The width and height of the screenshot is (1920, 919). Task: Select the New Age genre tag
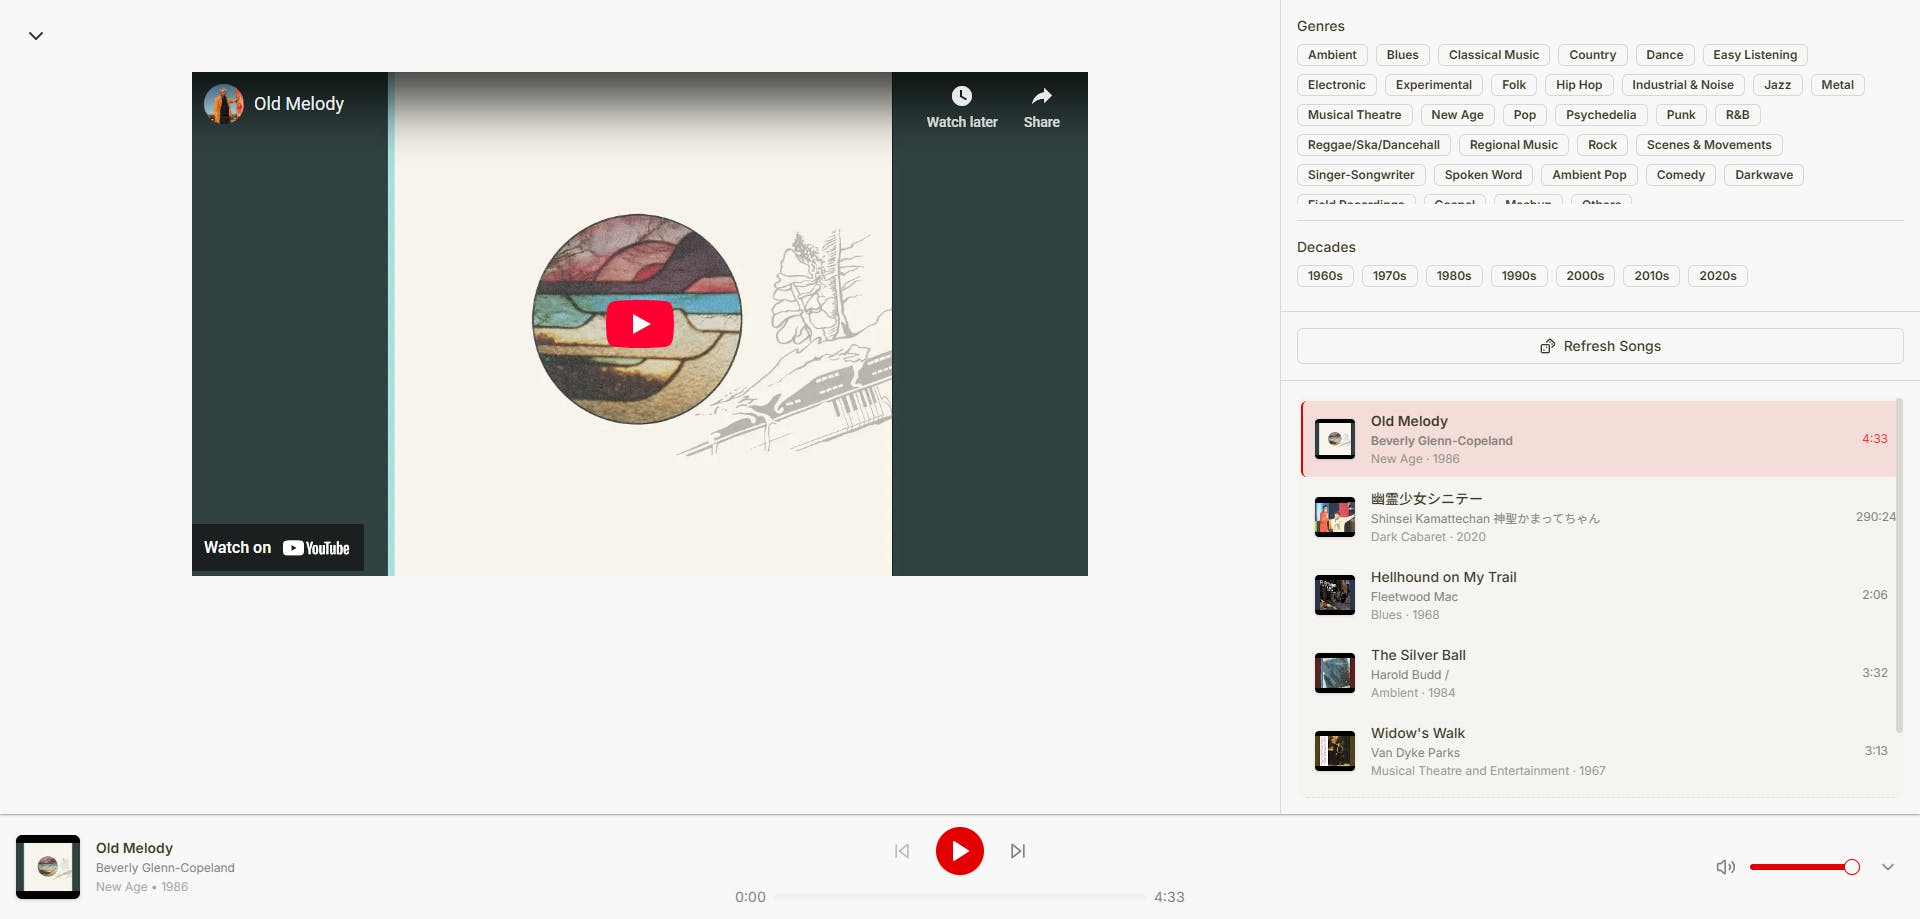(x=1457, y=115)
